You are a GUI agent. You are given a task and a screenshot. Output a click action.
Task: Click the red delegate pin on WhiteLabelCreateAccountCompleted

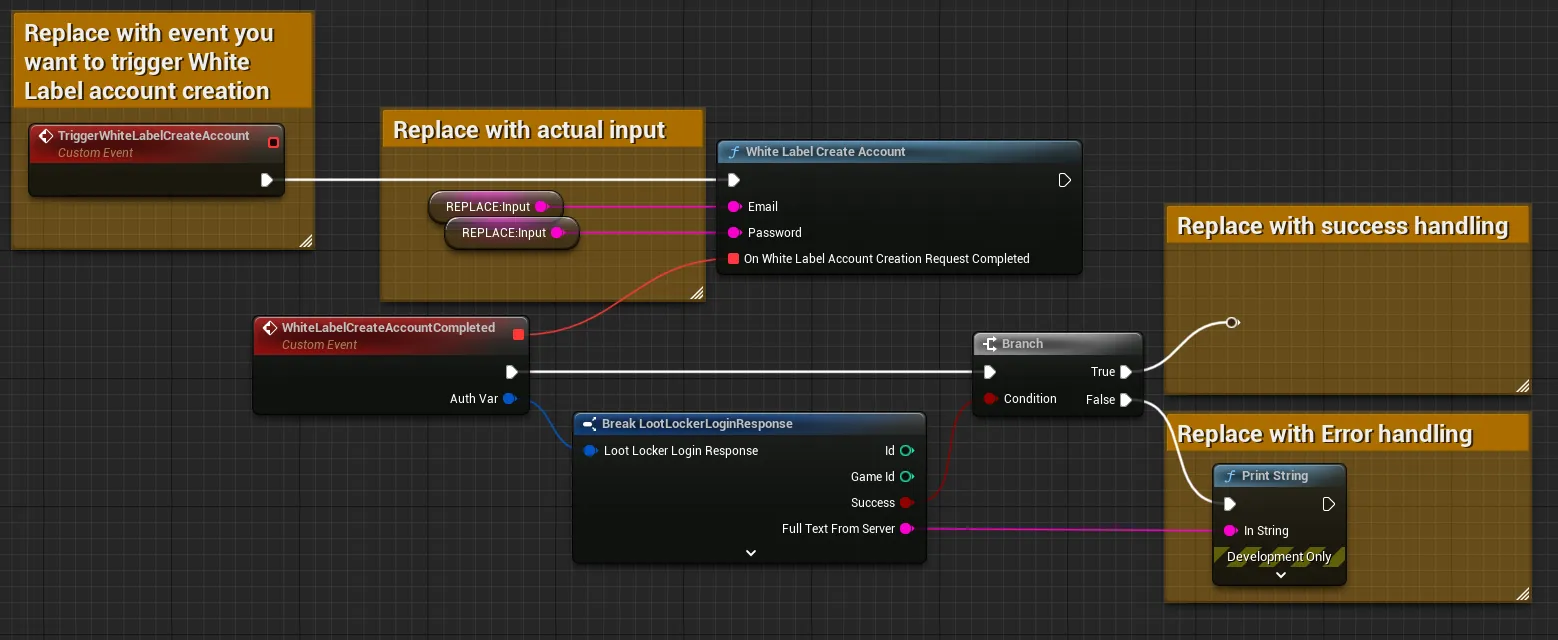pyautogui.click(x=518, y=334)
